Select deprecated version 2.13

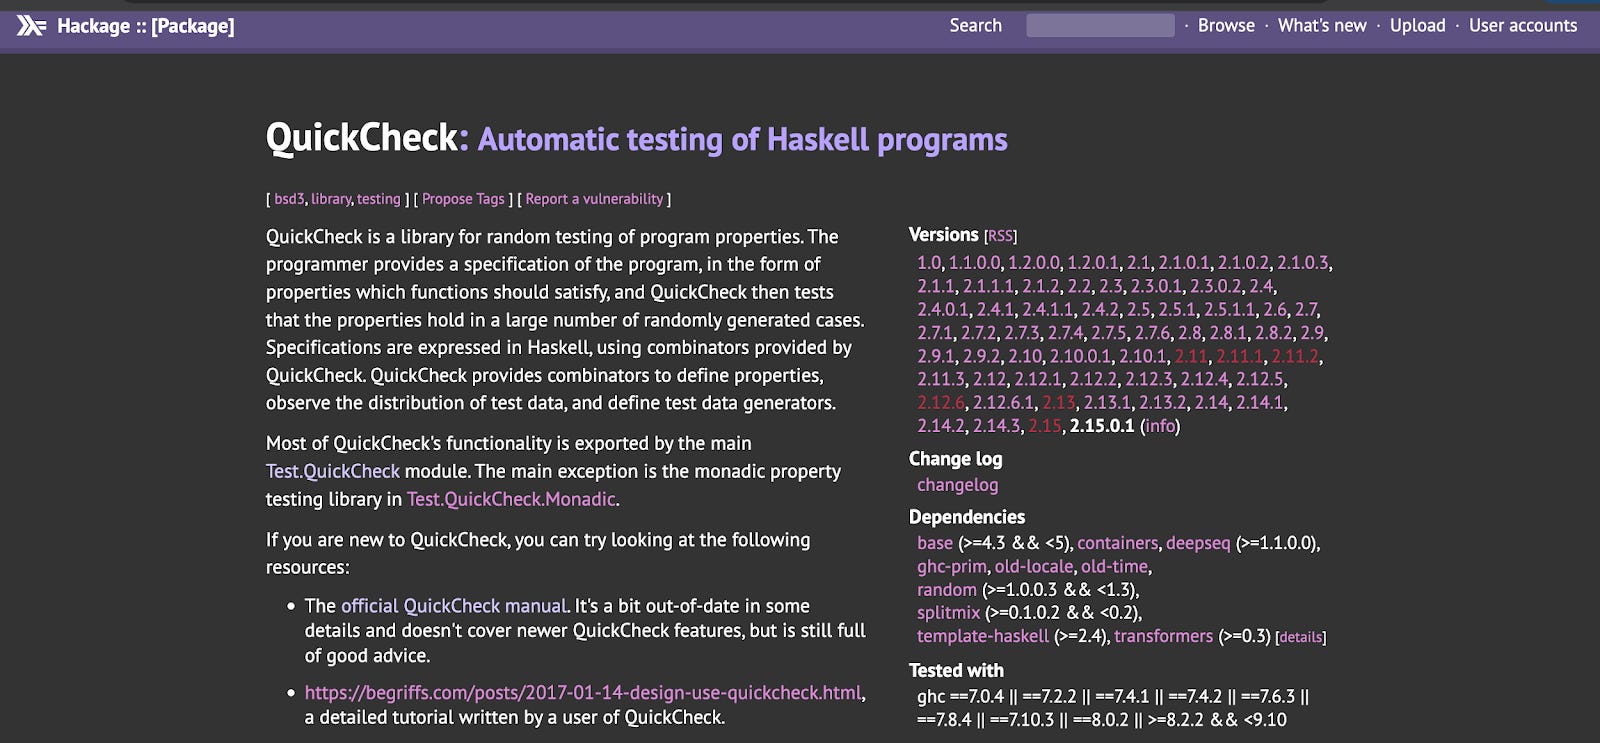coord(1059,403)
